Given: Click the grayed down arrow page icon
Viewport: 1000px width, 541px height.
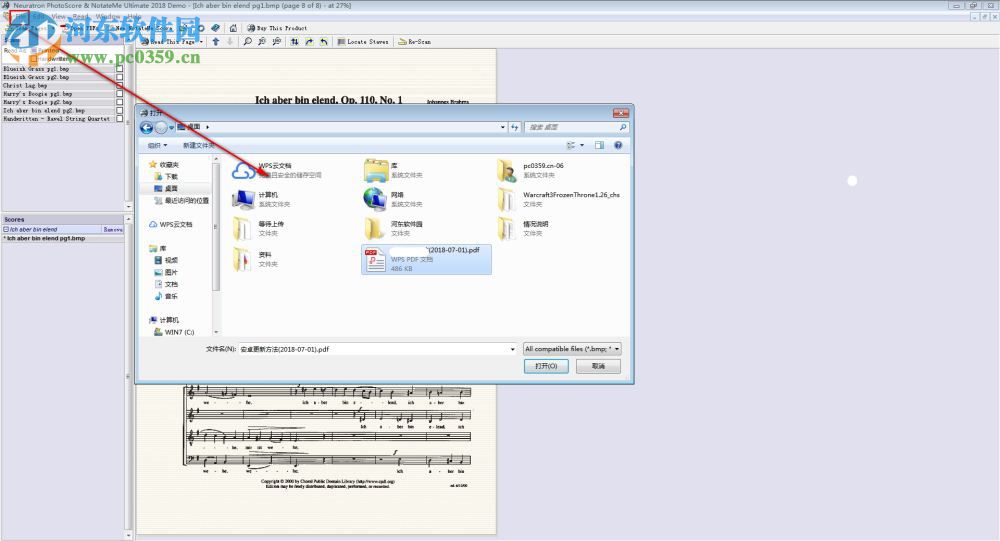Looking at the screenshot, I should (x=230, y=41).
